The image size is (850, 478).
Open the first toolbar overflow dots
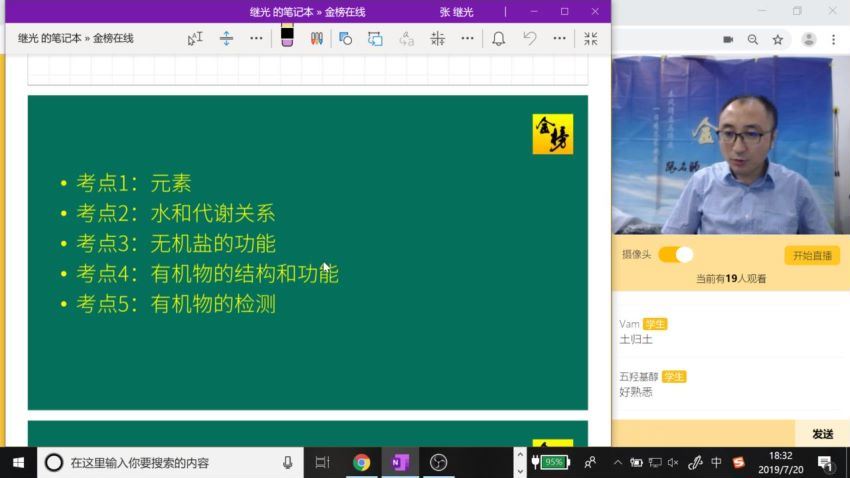(256, 38)
